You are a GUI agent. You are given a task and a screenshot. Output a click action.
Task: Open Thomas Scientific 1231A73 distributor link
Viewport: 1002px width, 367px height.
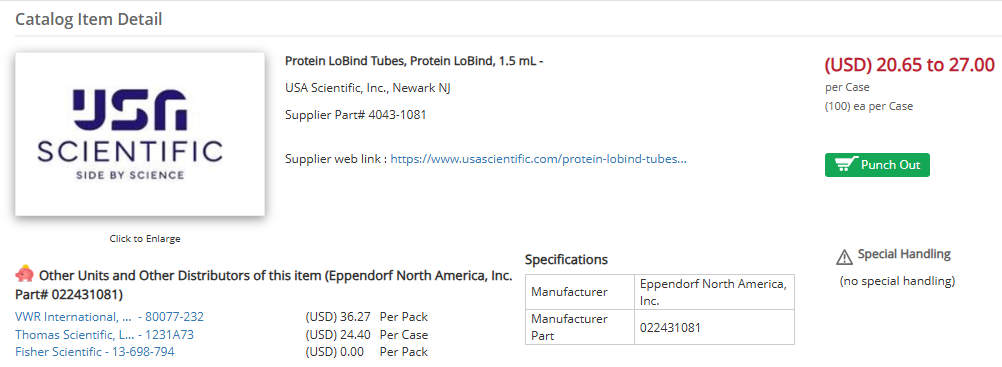(104, 334)
